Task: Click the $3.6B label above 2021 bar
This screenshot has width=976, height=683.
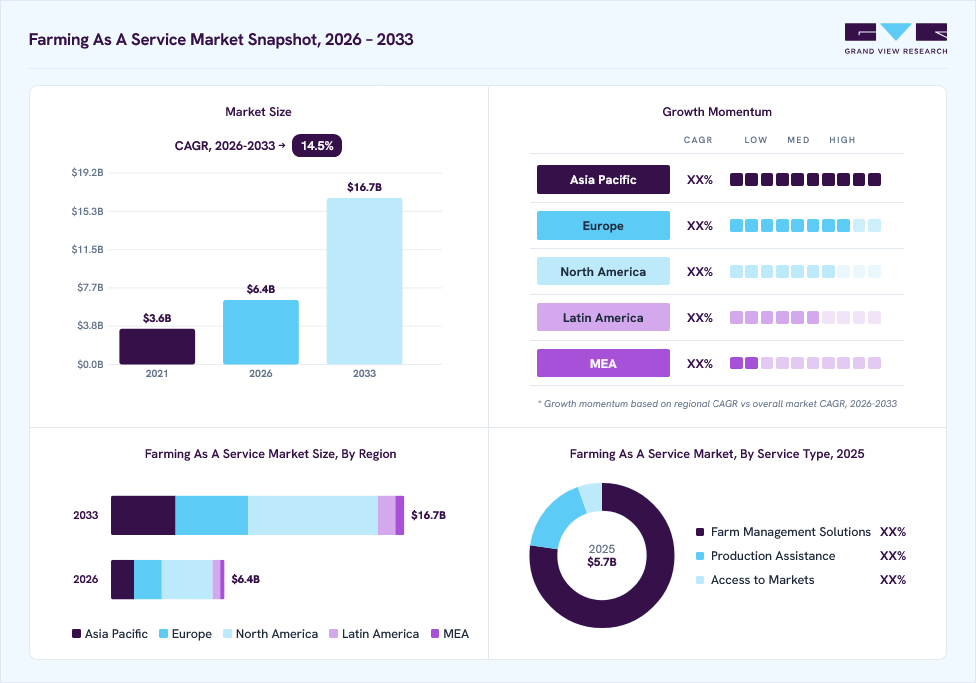Action: point(157,318)
